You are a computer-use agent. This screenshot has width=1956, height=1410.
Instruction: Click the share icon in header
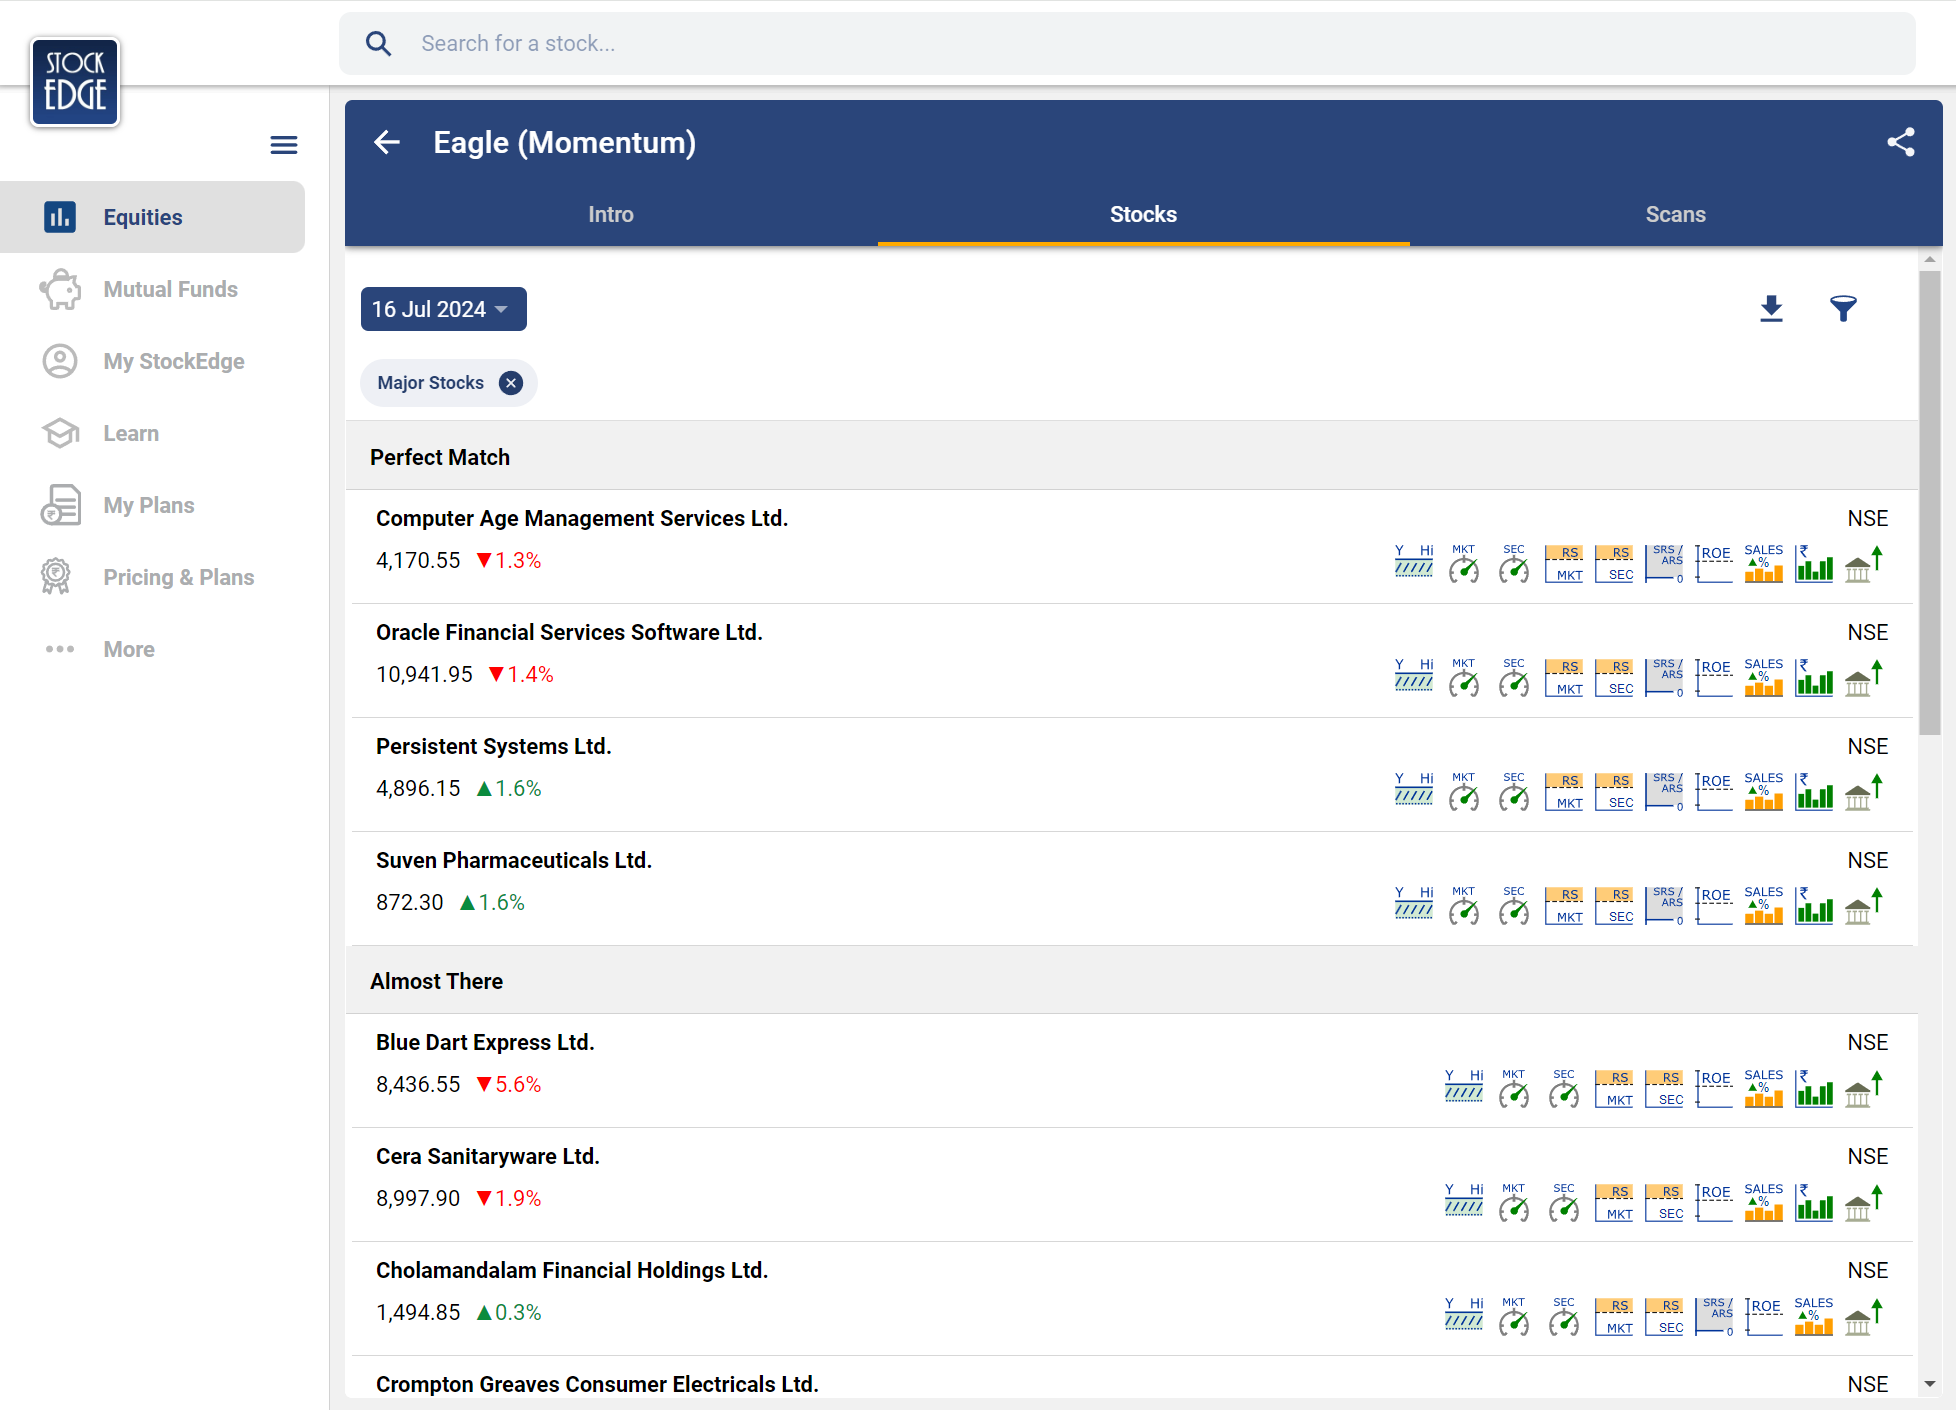(x=1900, y=142)
